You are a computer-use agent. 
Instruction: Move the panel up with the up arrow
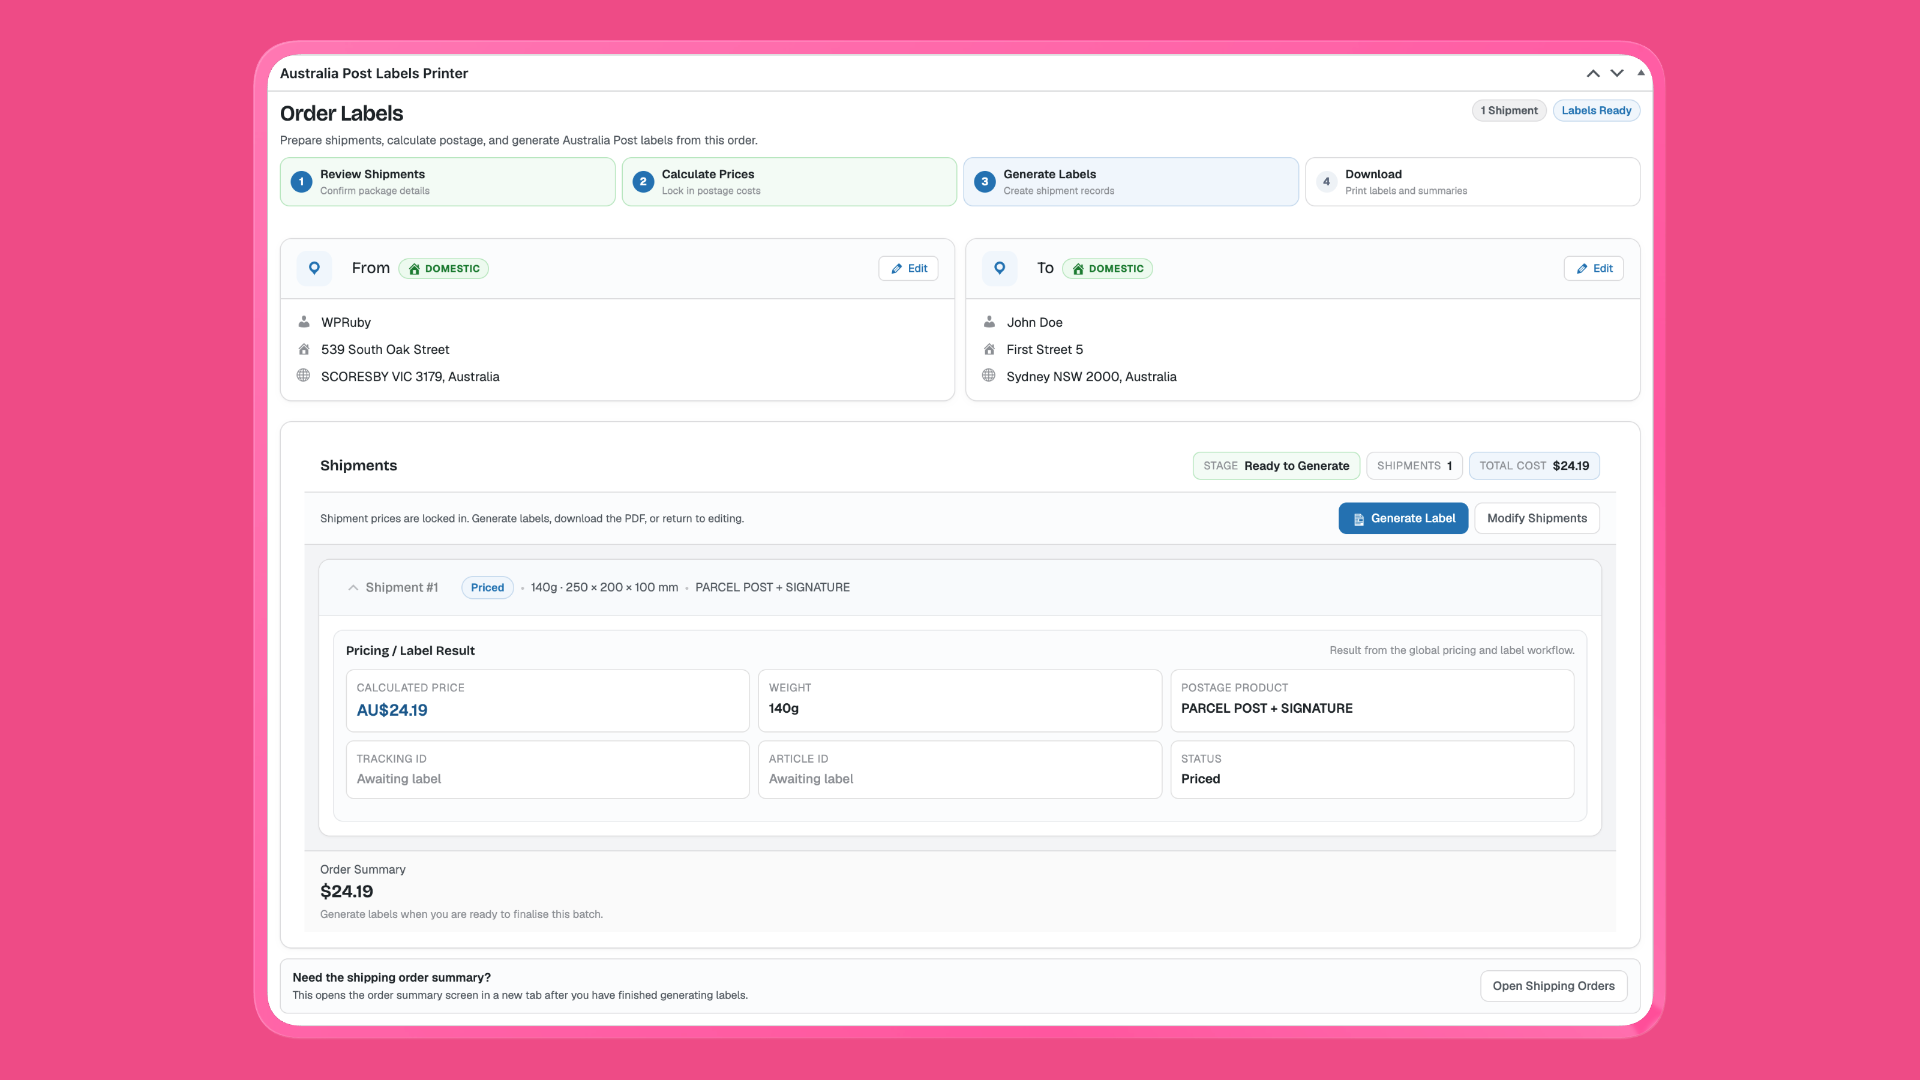pos(1593,73)
